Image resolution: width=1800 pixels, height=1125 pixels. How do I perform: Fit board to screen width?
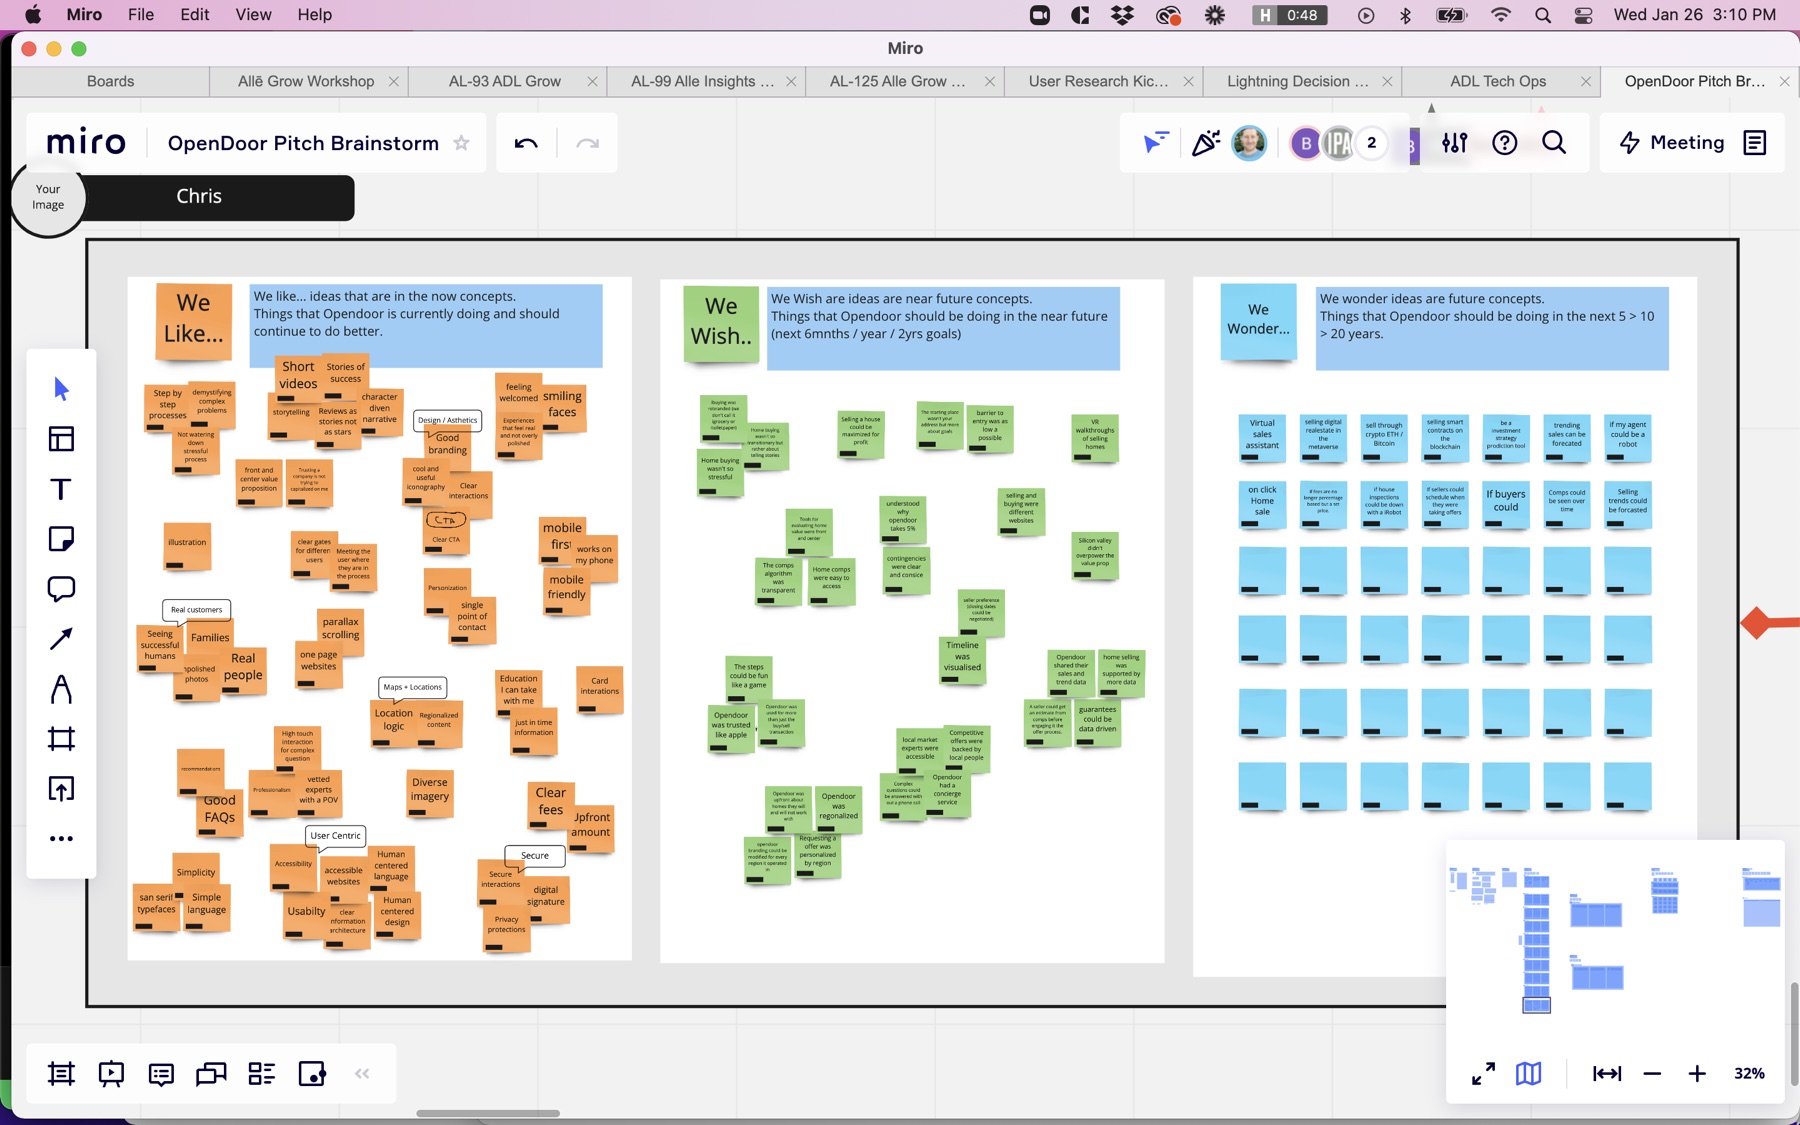coord(1607,1073)
